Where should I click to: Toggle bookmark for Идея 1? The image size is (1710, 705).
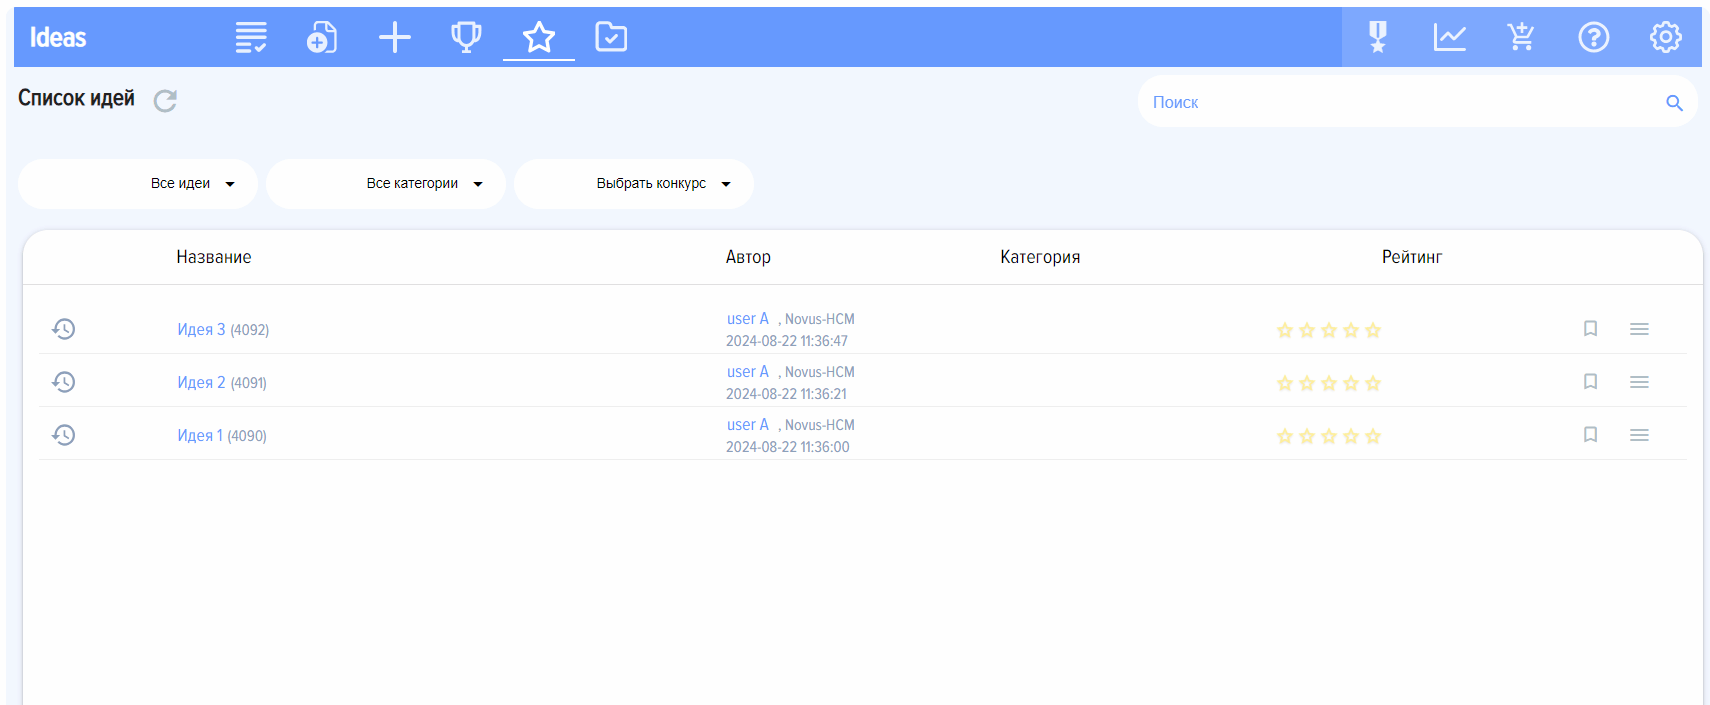(1590, 435)
